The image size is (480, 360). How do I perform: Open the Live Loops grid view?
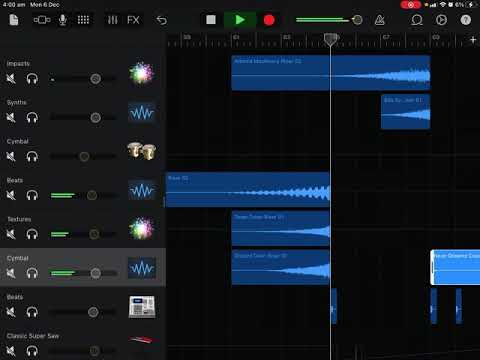point(83,20)
